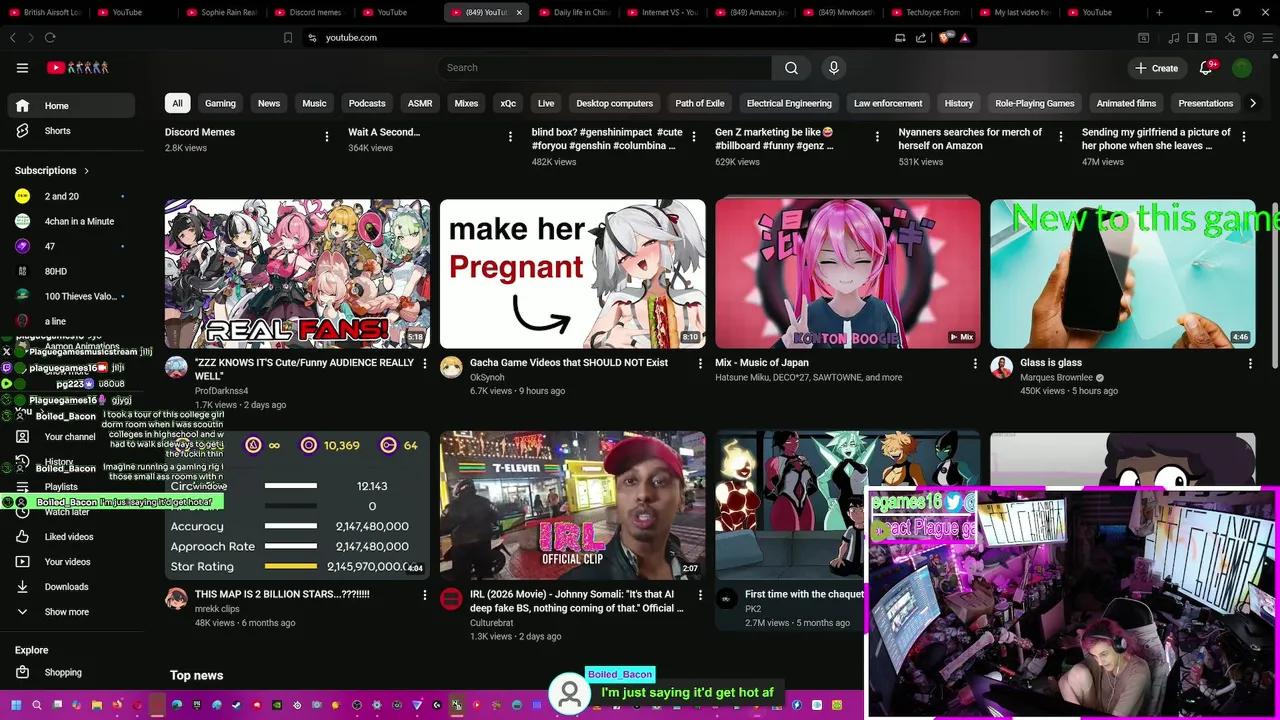Open the 2 and 20 subscription
This screenshot has width=1280, height=720.
pos(71,196)
